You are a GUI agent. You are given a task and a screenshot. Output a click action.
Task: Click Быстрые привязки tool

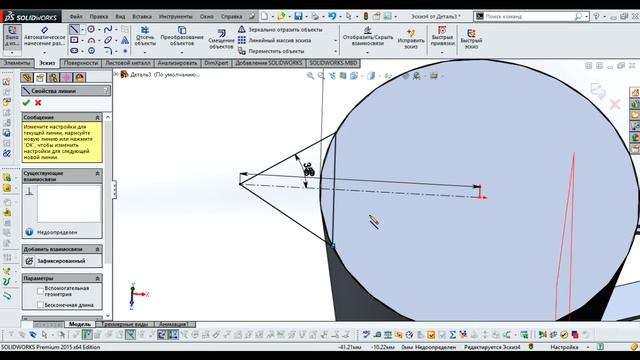pyautogui.click(x=442, y=36)
